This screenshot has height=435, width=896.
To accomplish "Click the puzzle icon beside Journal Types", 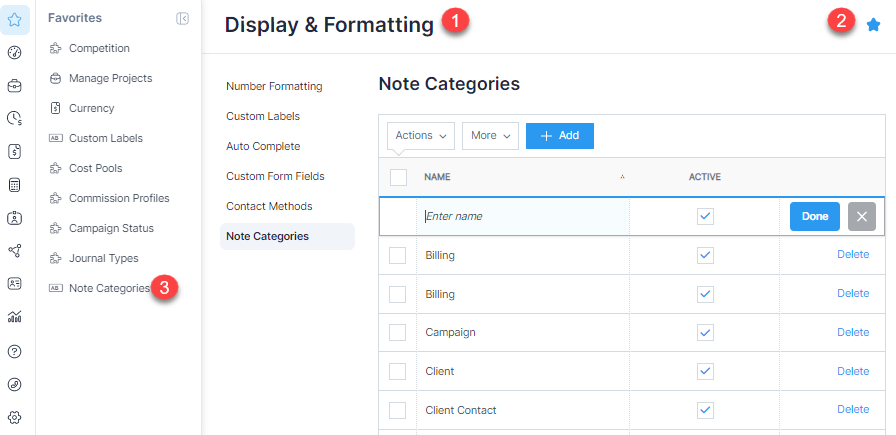I will coord(55,258).
